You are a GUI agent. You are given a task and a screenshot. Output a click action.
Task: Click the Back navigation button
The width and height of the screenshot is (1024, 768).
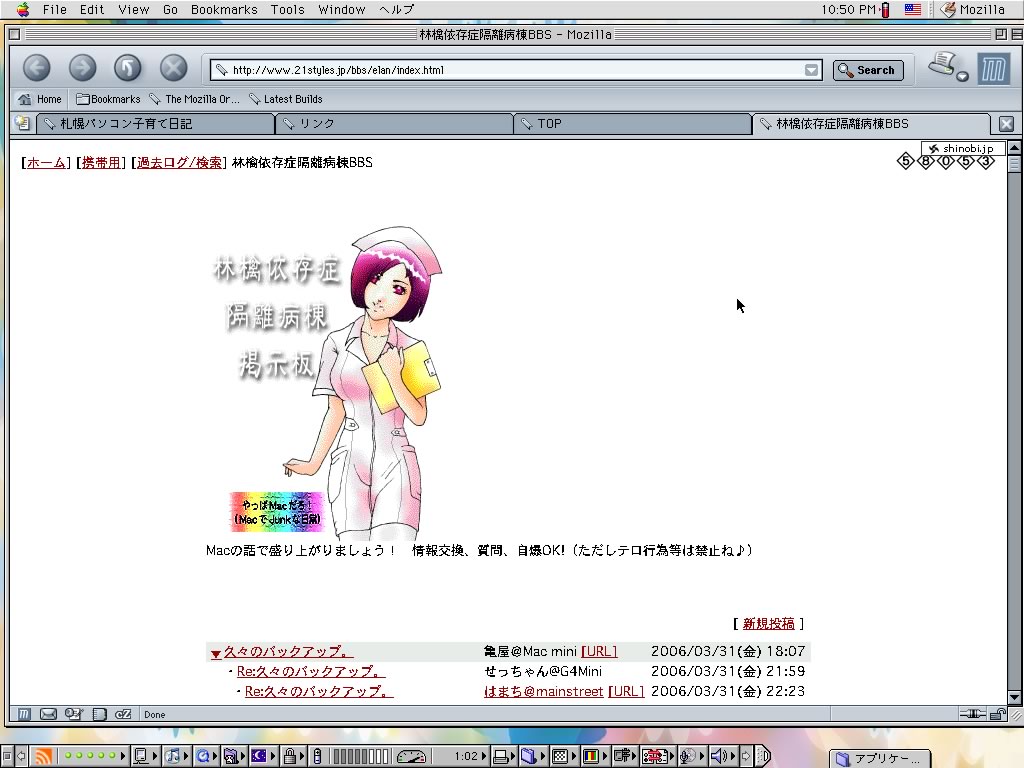point(37,68)
